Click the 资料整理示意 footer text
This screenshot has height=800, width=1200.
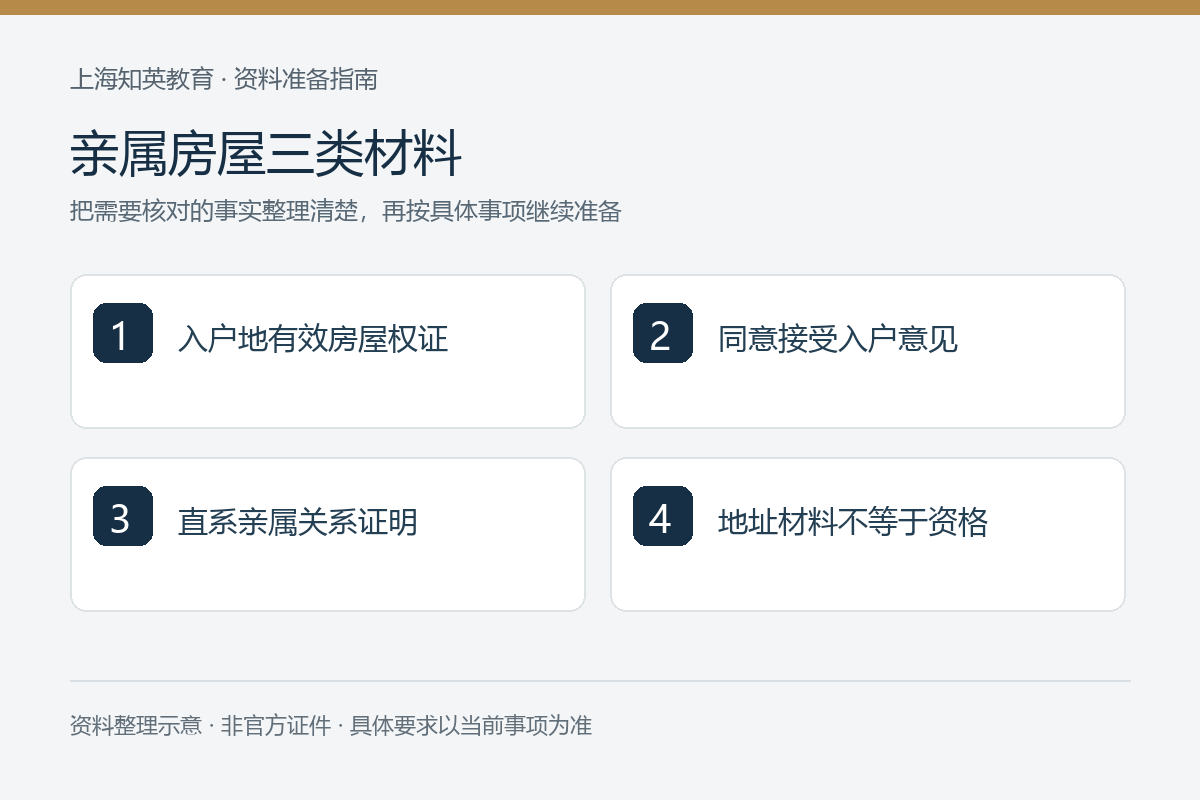click(136, 726)
